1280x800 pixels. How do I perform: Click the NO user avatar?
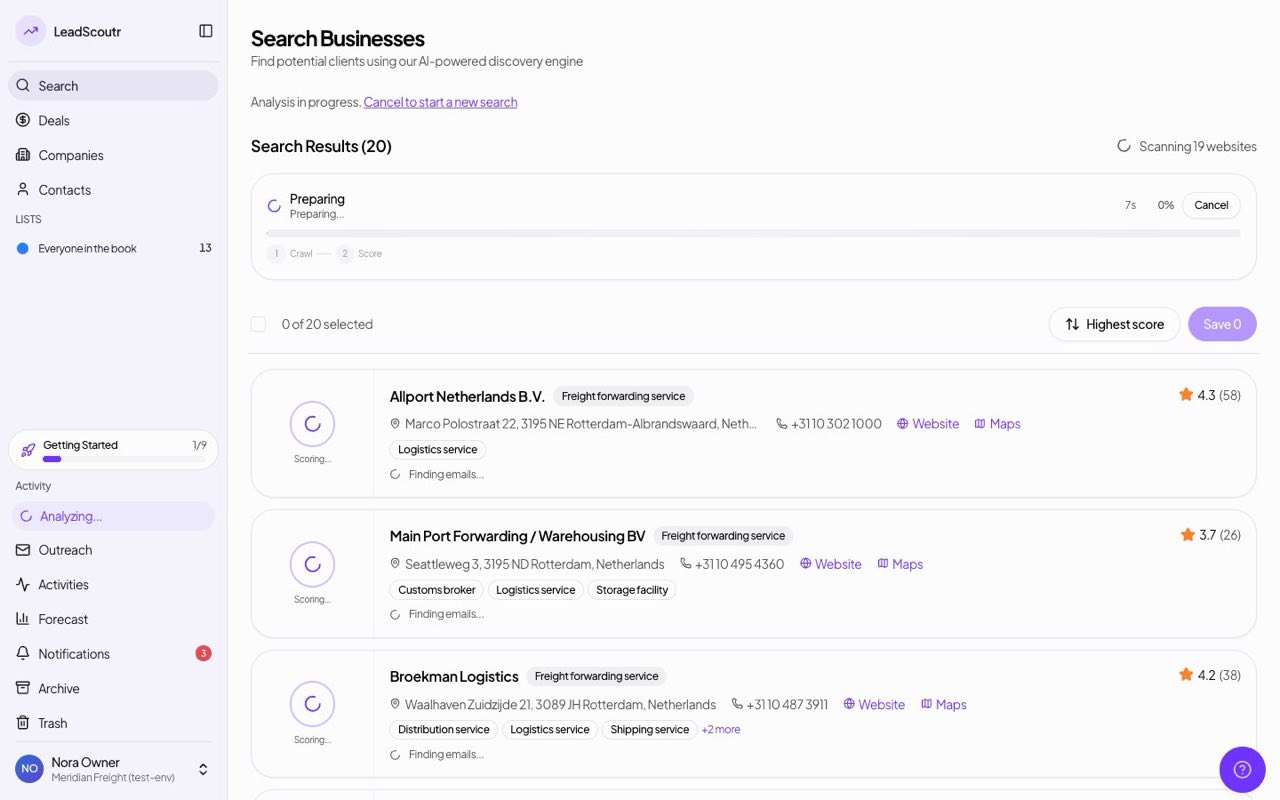coord(29,769)
